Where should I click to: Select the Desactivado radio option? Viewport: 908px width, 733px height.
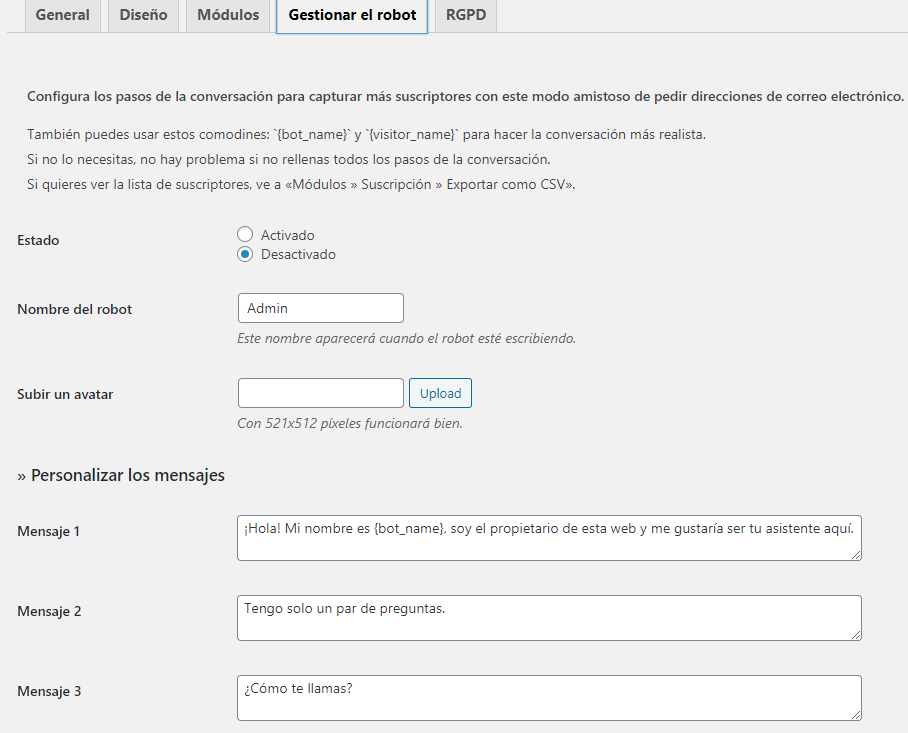point(245,254)
